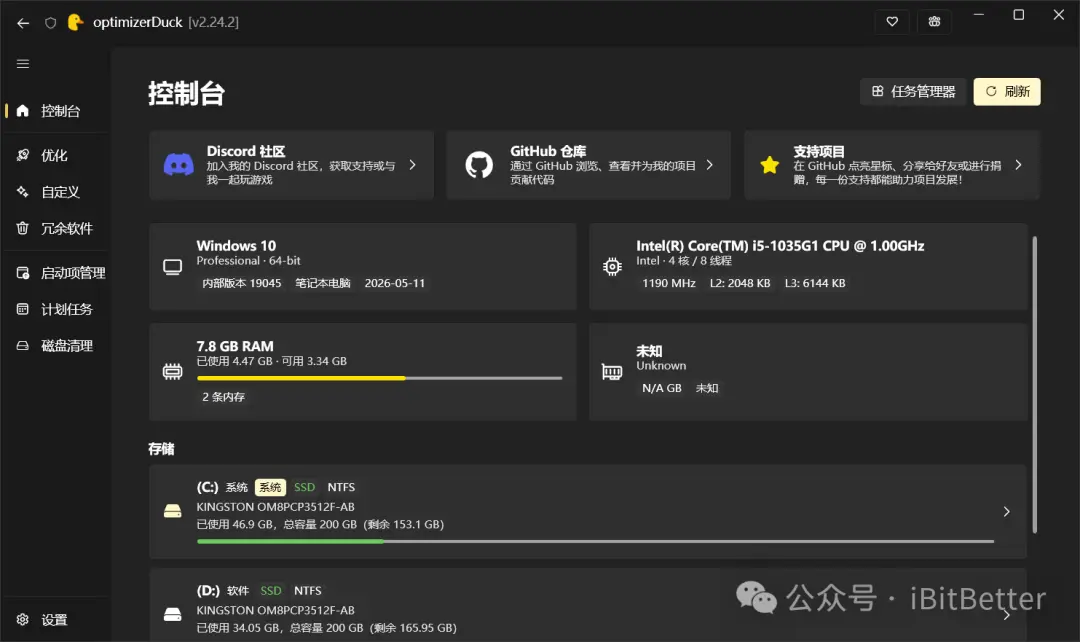Click the paw icon beside the heart
Screen dimensions: 1080x642
coord(934,22)
